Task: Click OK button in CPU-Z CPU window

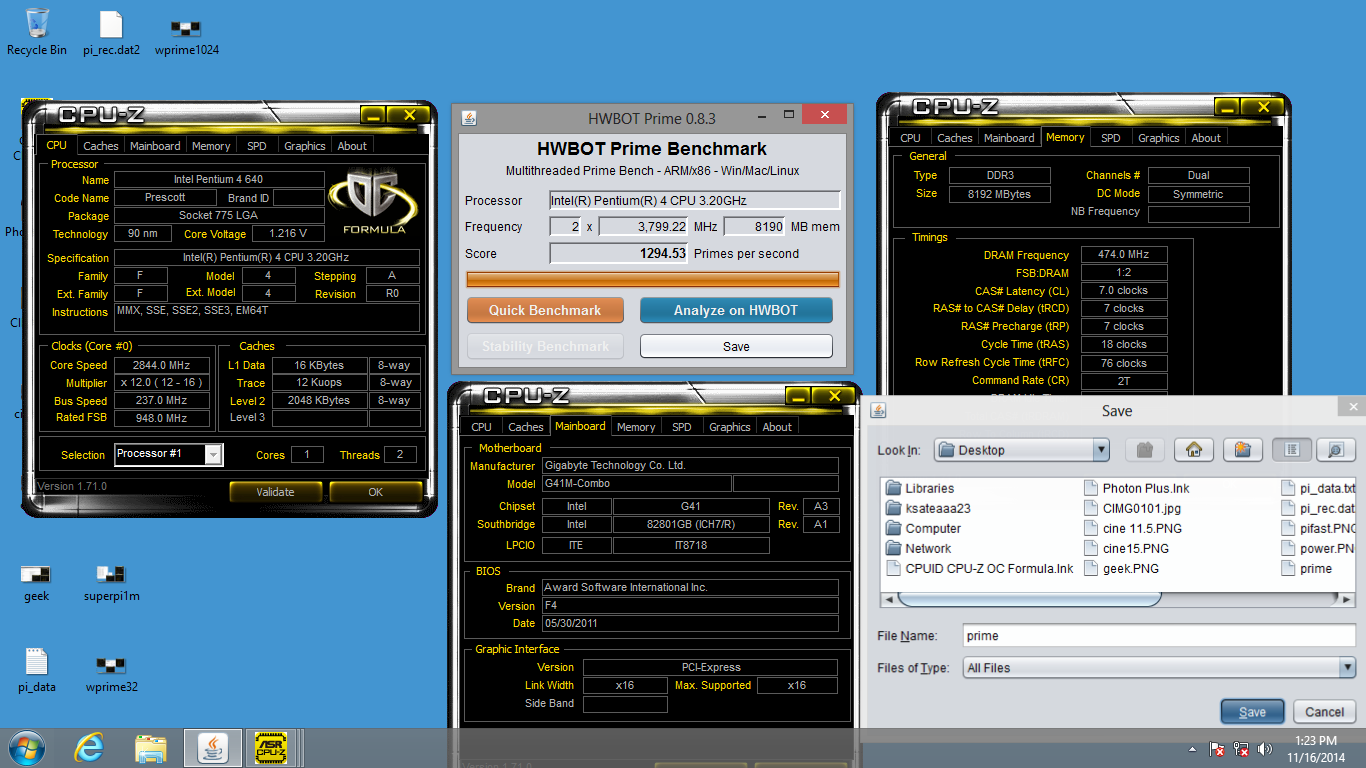Action: [376, 492]
